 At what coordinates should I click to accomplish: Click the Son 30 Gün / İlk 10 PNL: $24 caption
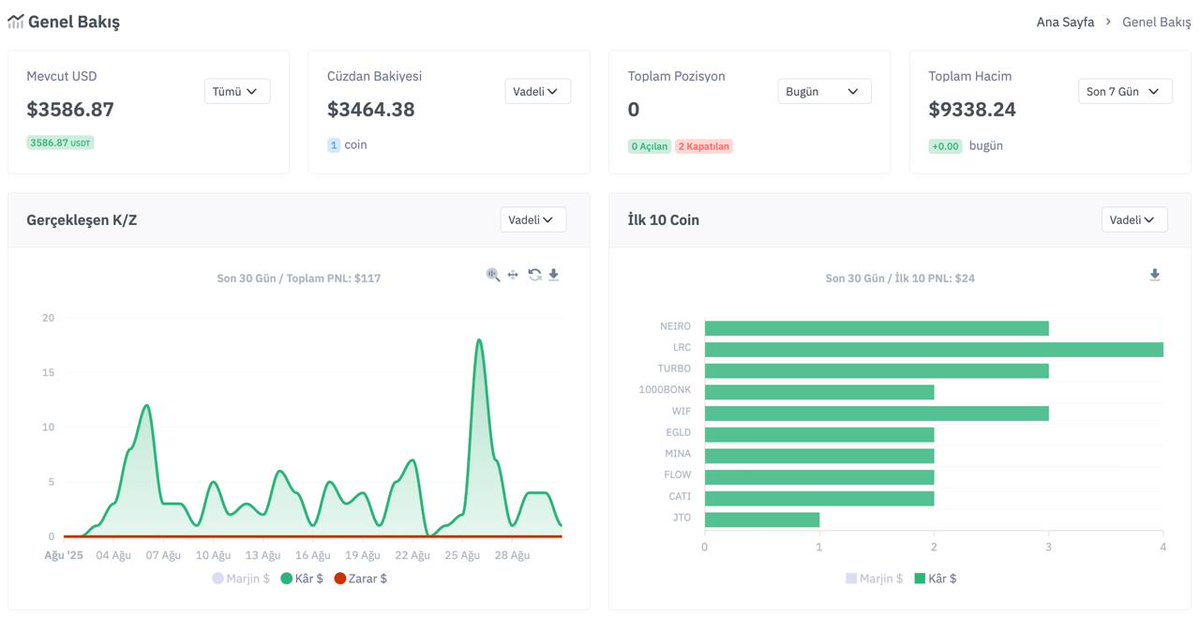click(900, 278)
